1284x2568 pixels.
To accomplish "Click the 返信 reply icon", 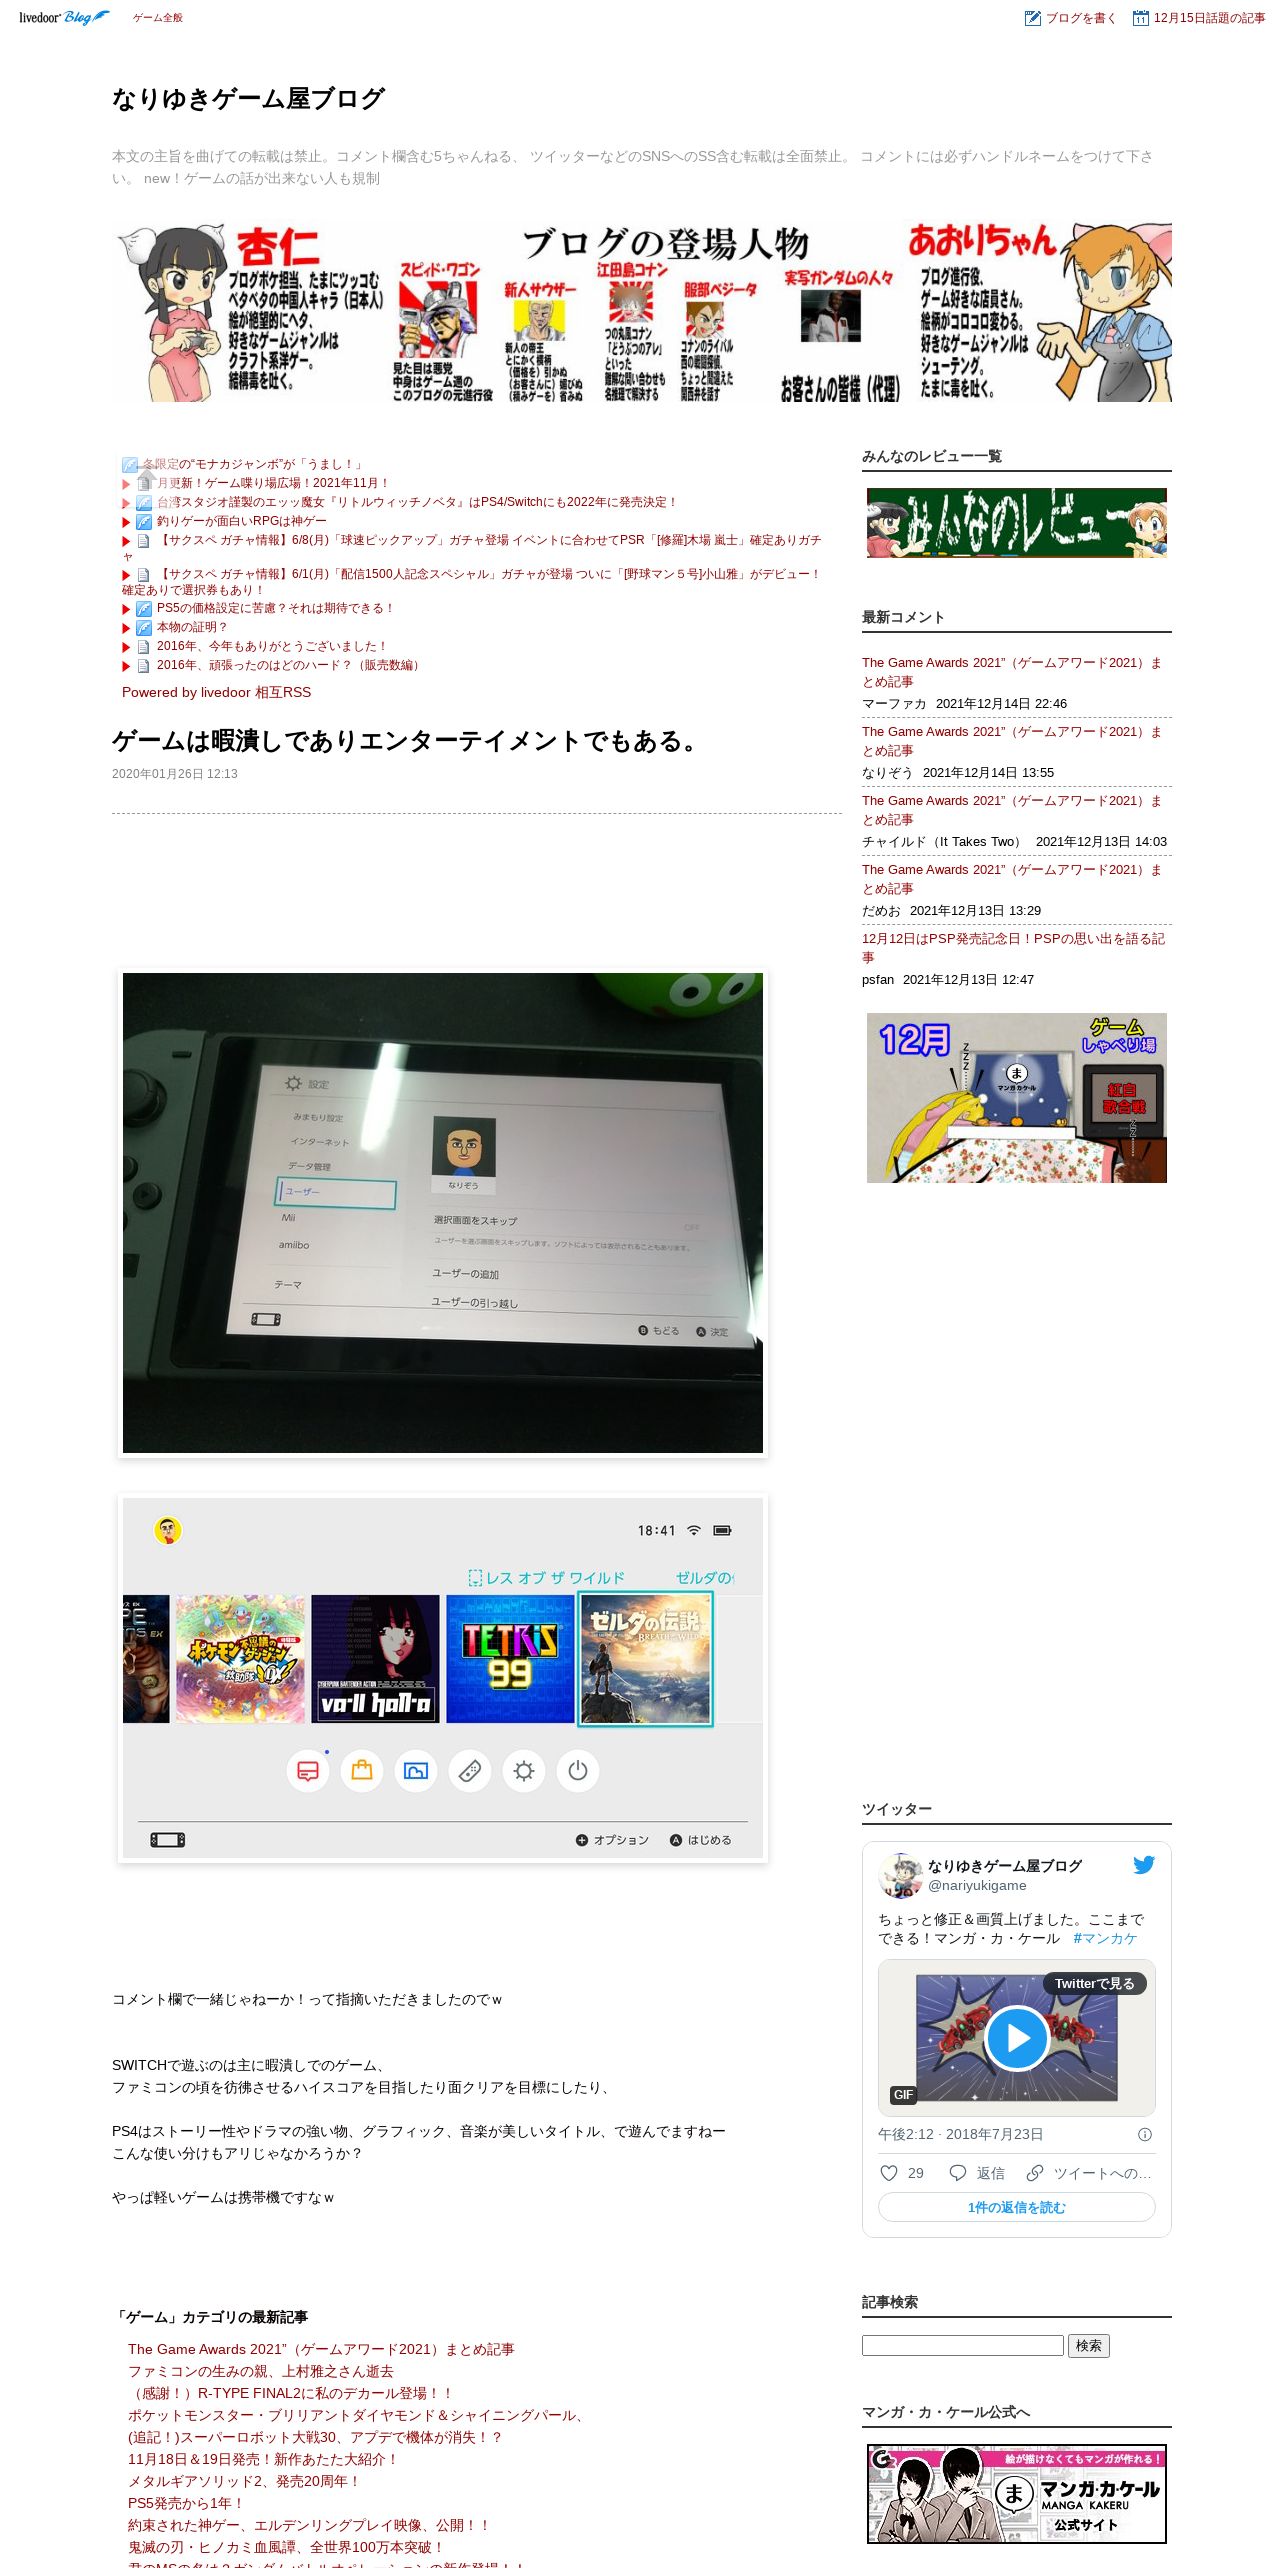I will pos(957,2173).
